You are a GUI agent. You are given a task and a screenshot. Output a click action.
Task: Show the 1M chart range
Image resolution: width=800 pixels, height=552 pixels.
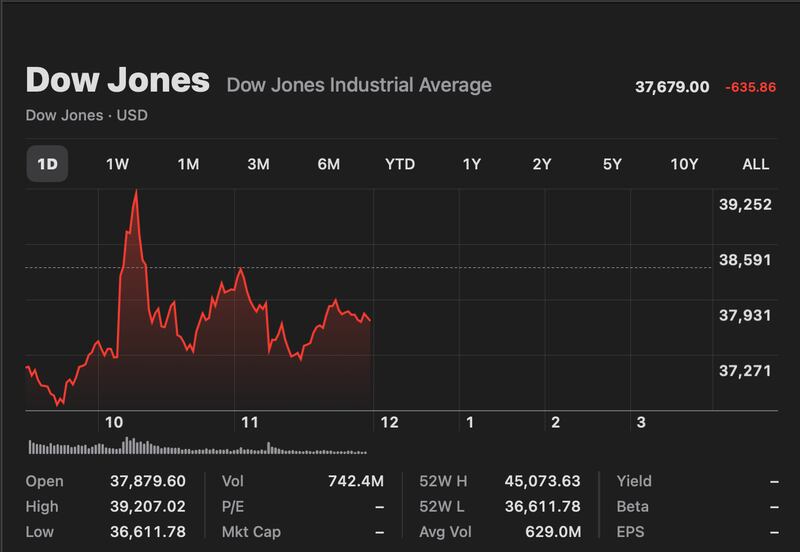pyautogui.click(x=188, y=164)
